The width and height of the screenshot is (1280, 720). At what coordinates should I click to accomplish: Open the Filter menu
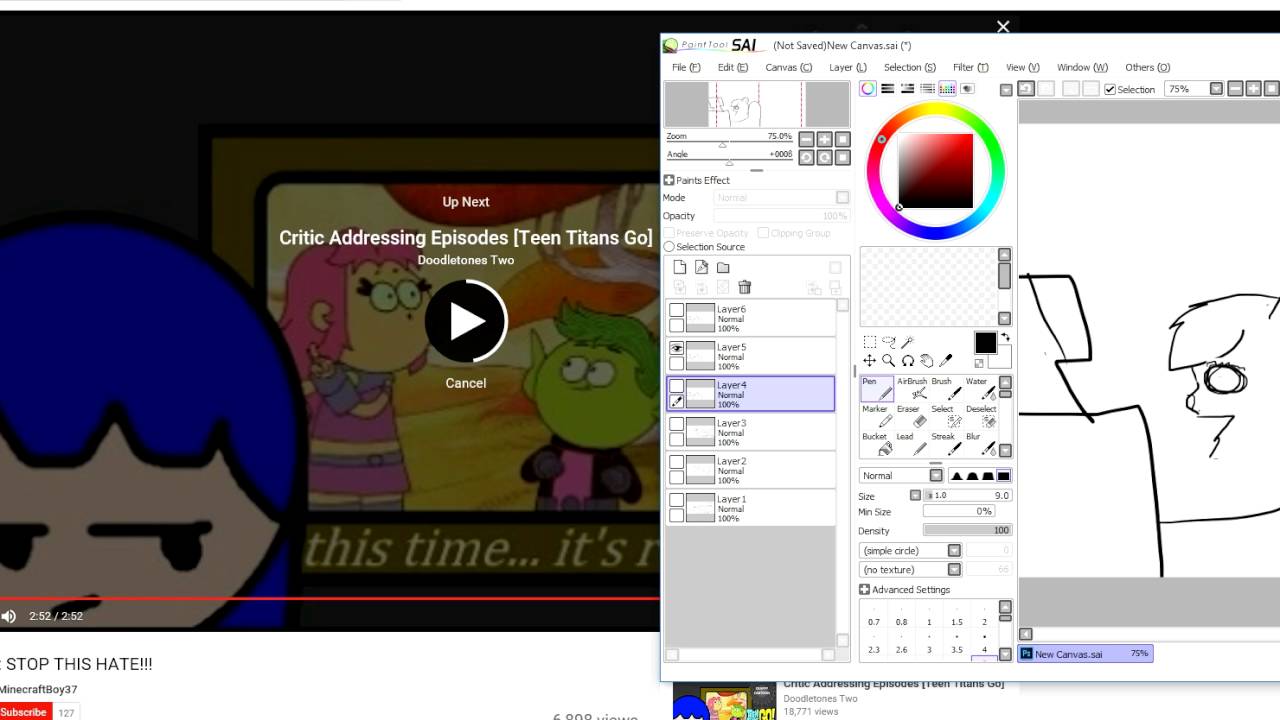[x=971, y=67]
